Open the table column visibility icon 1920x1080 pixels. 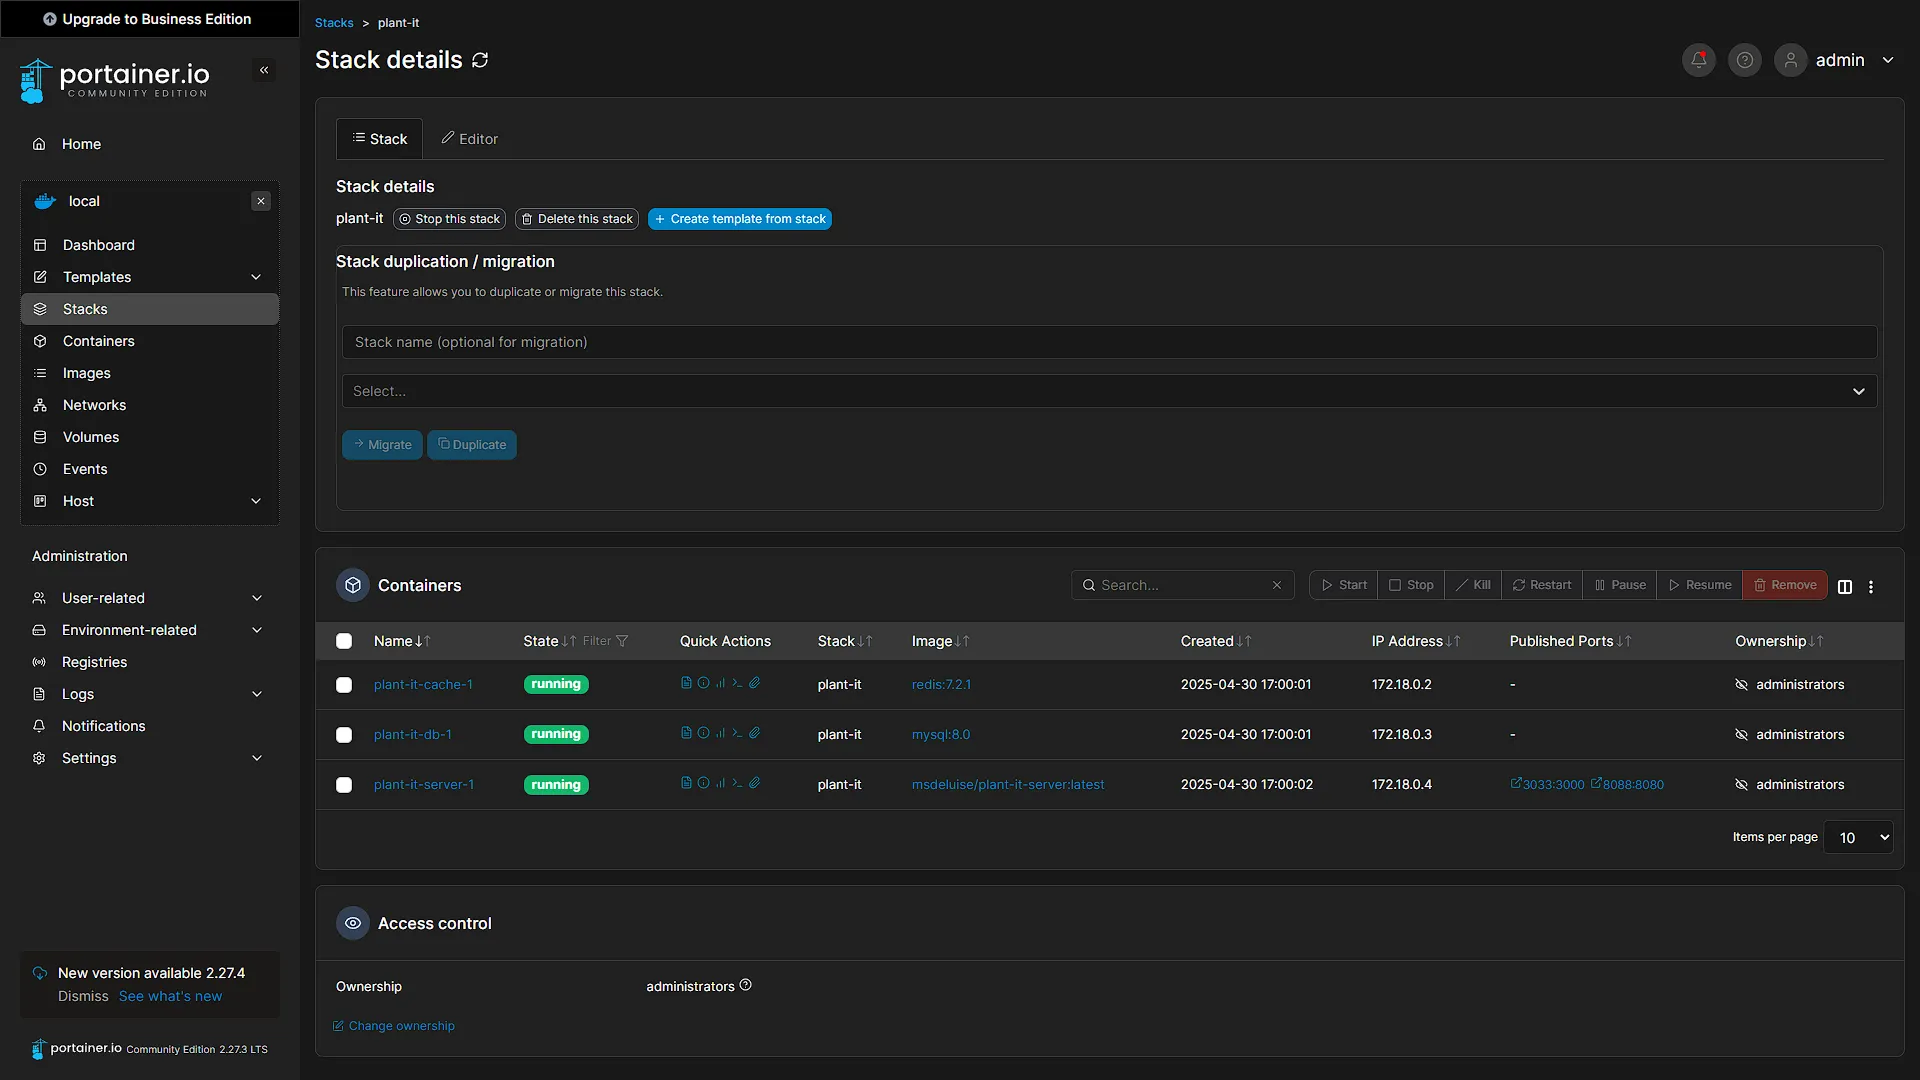click(1845, 587)
